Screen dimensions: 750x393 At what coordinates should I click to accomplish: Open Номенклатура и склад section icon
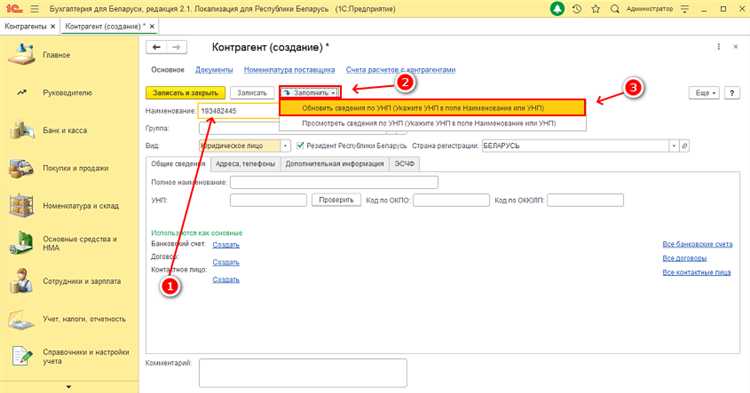click(22, 206)
